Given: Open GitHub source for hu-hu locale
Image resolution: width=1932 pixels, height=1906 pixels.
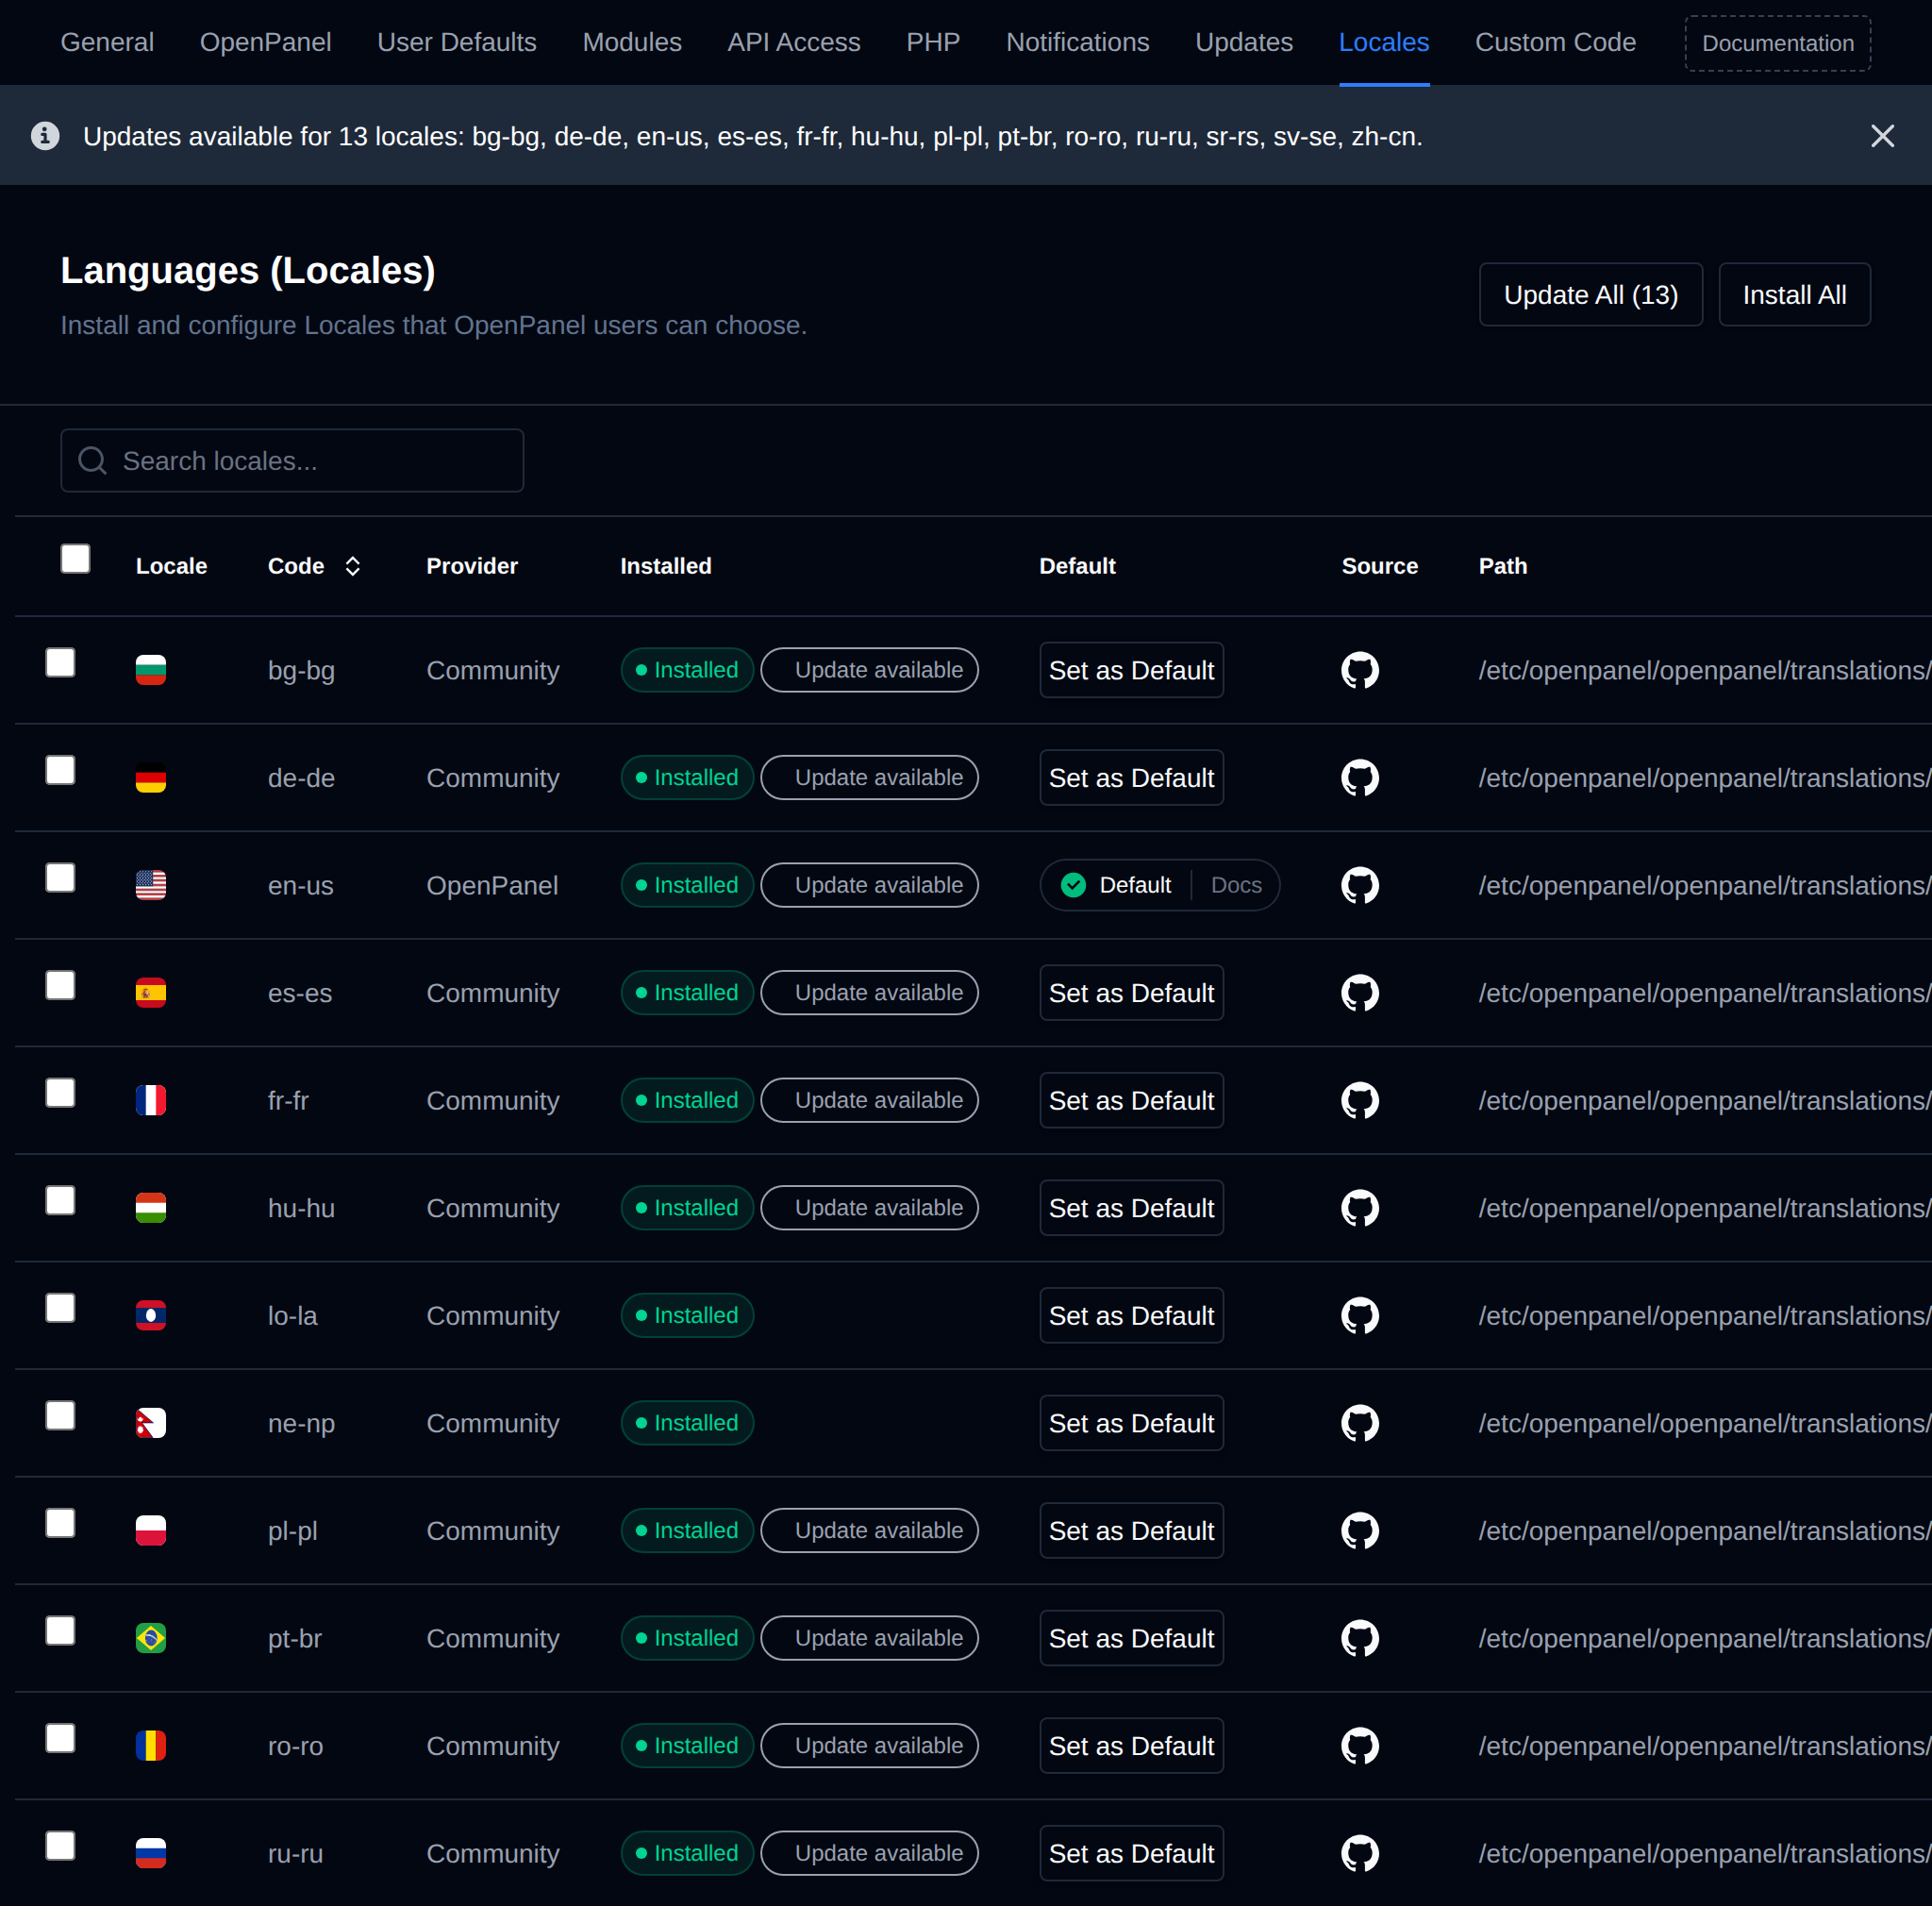Looking at the screenshot, I should (x=1360, y=1208).
